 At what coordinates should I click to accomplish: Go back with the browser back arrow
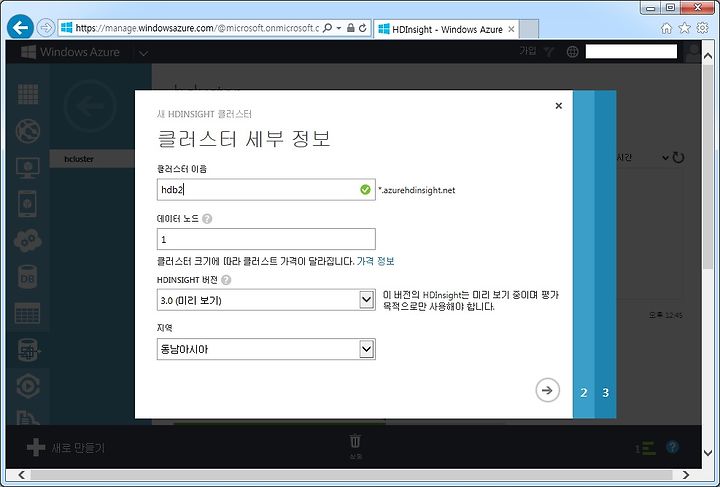[20, 28]
